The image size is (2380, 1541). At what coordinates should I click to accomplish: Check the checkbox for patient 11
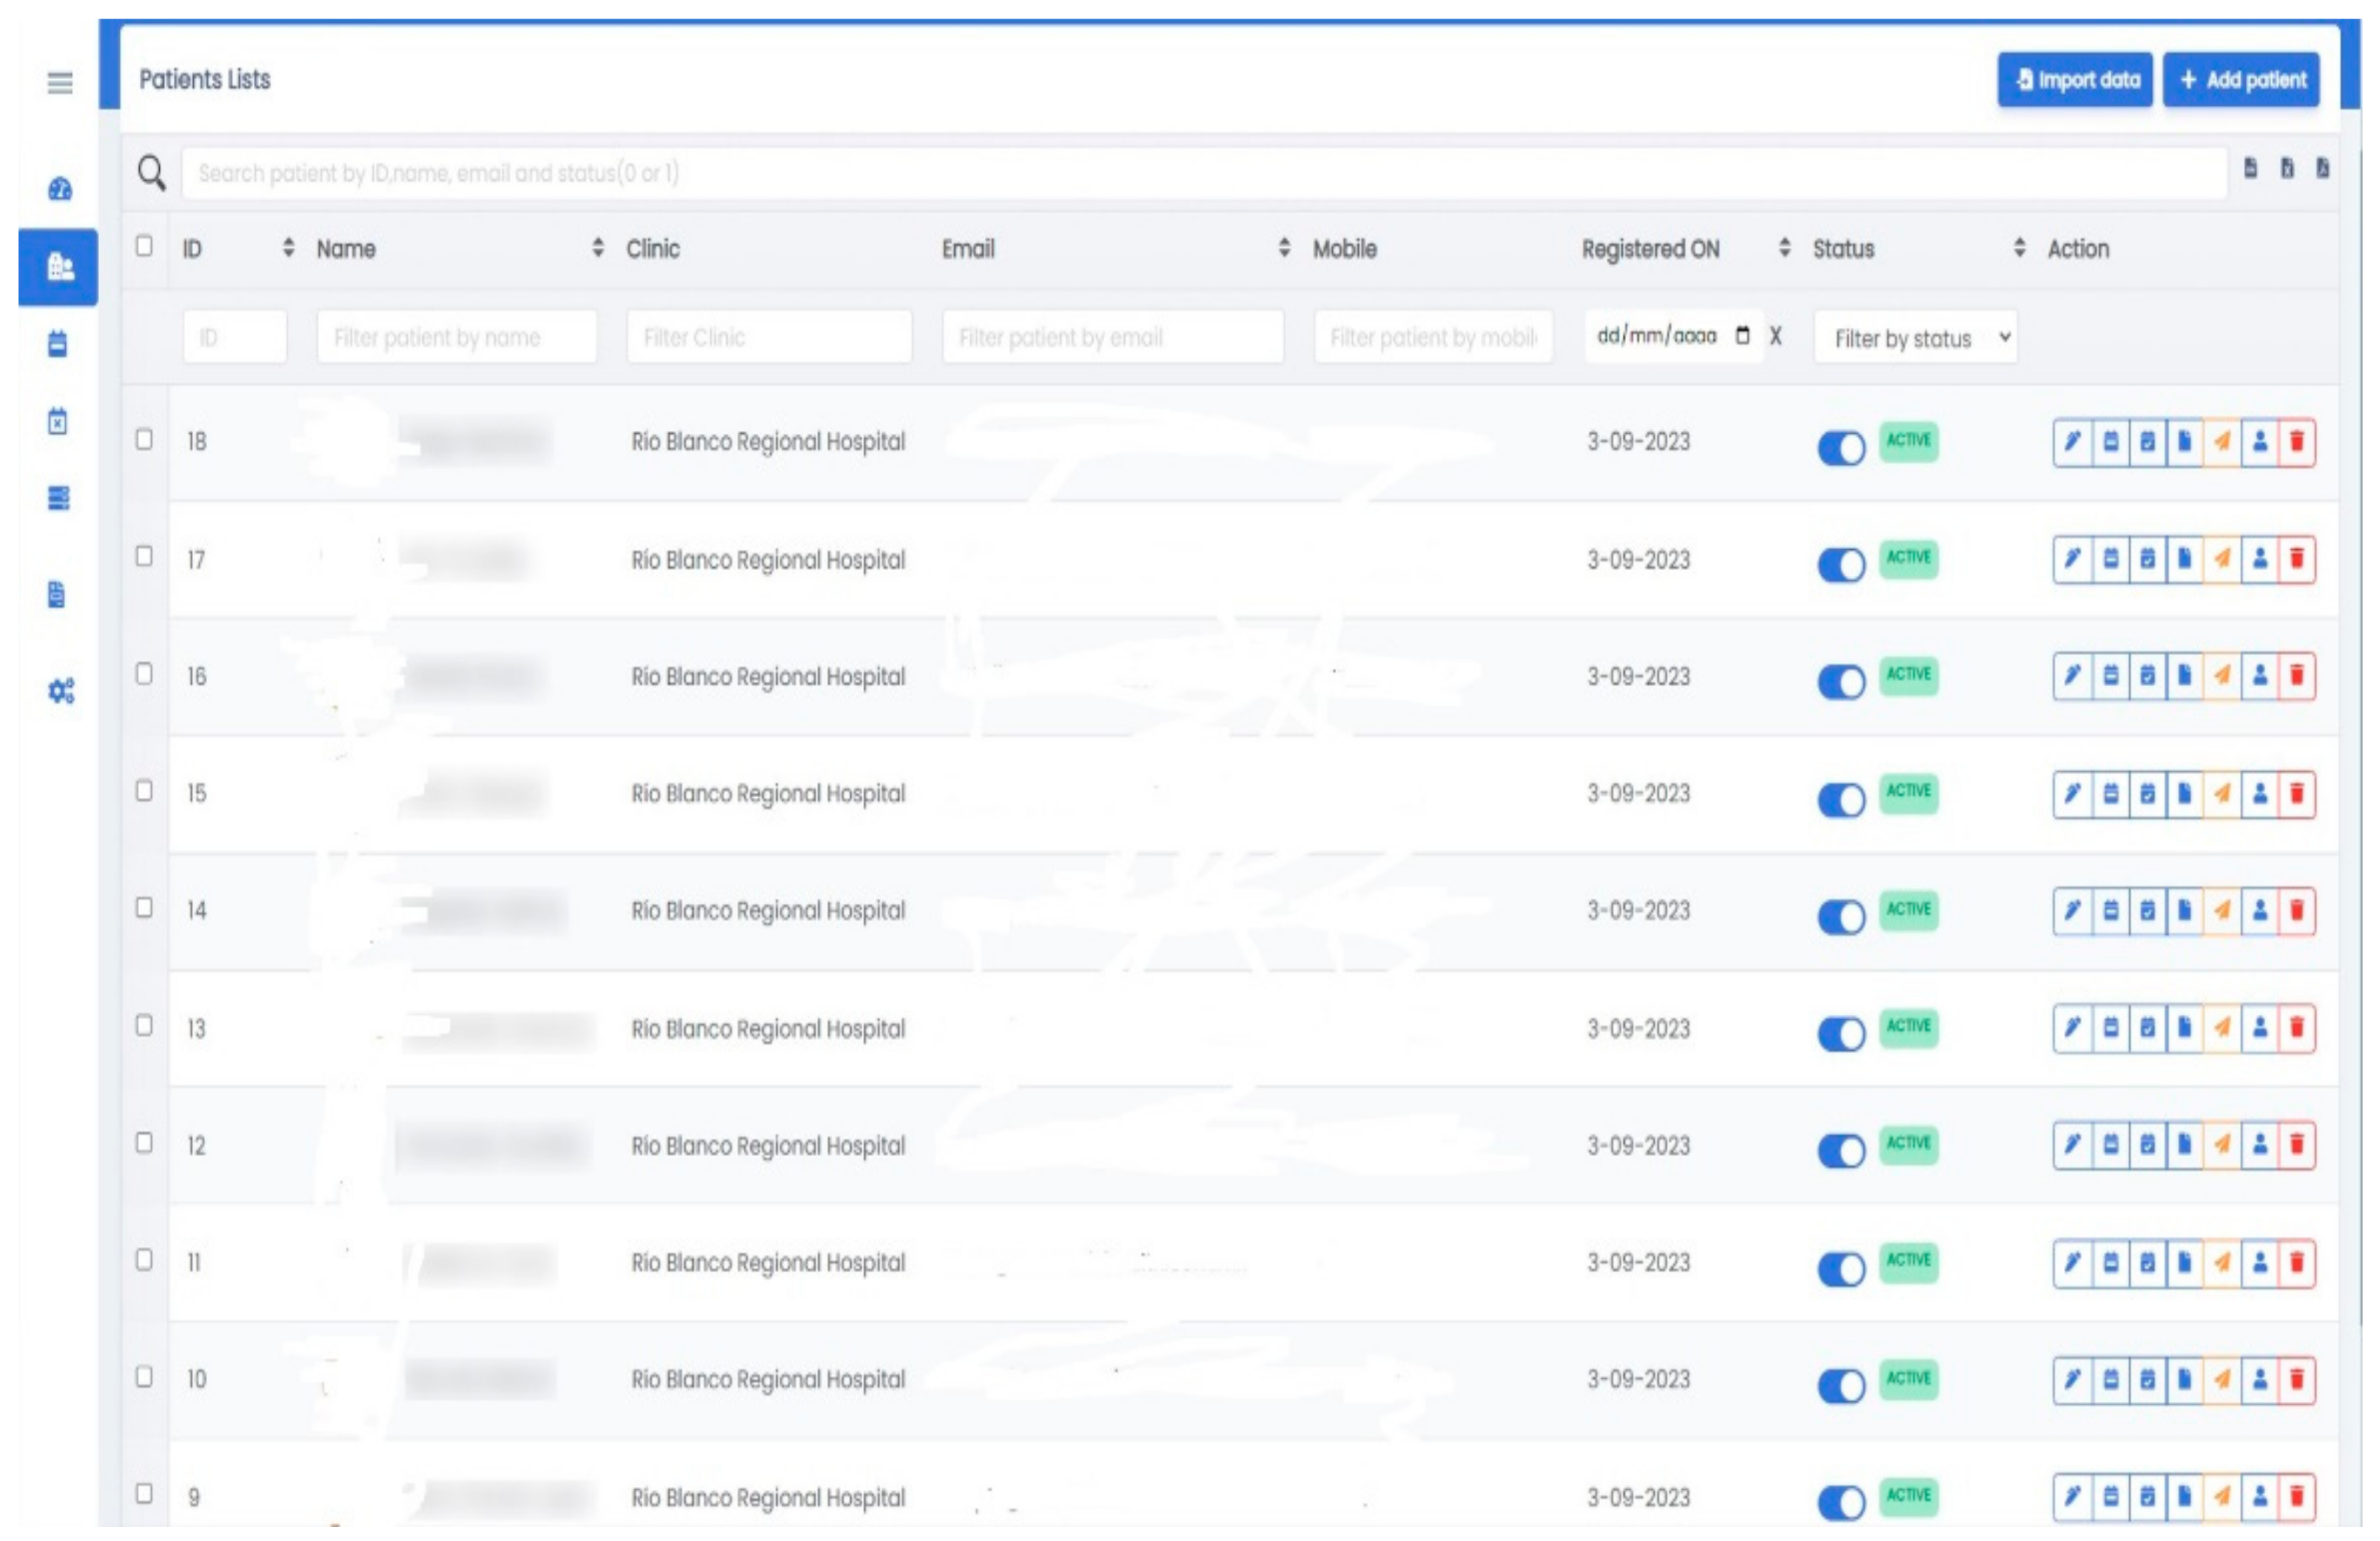144,1259
